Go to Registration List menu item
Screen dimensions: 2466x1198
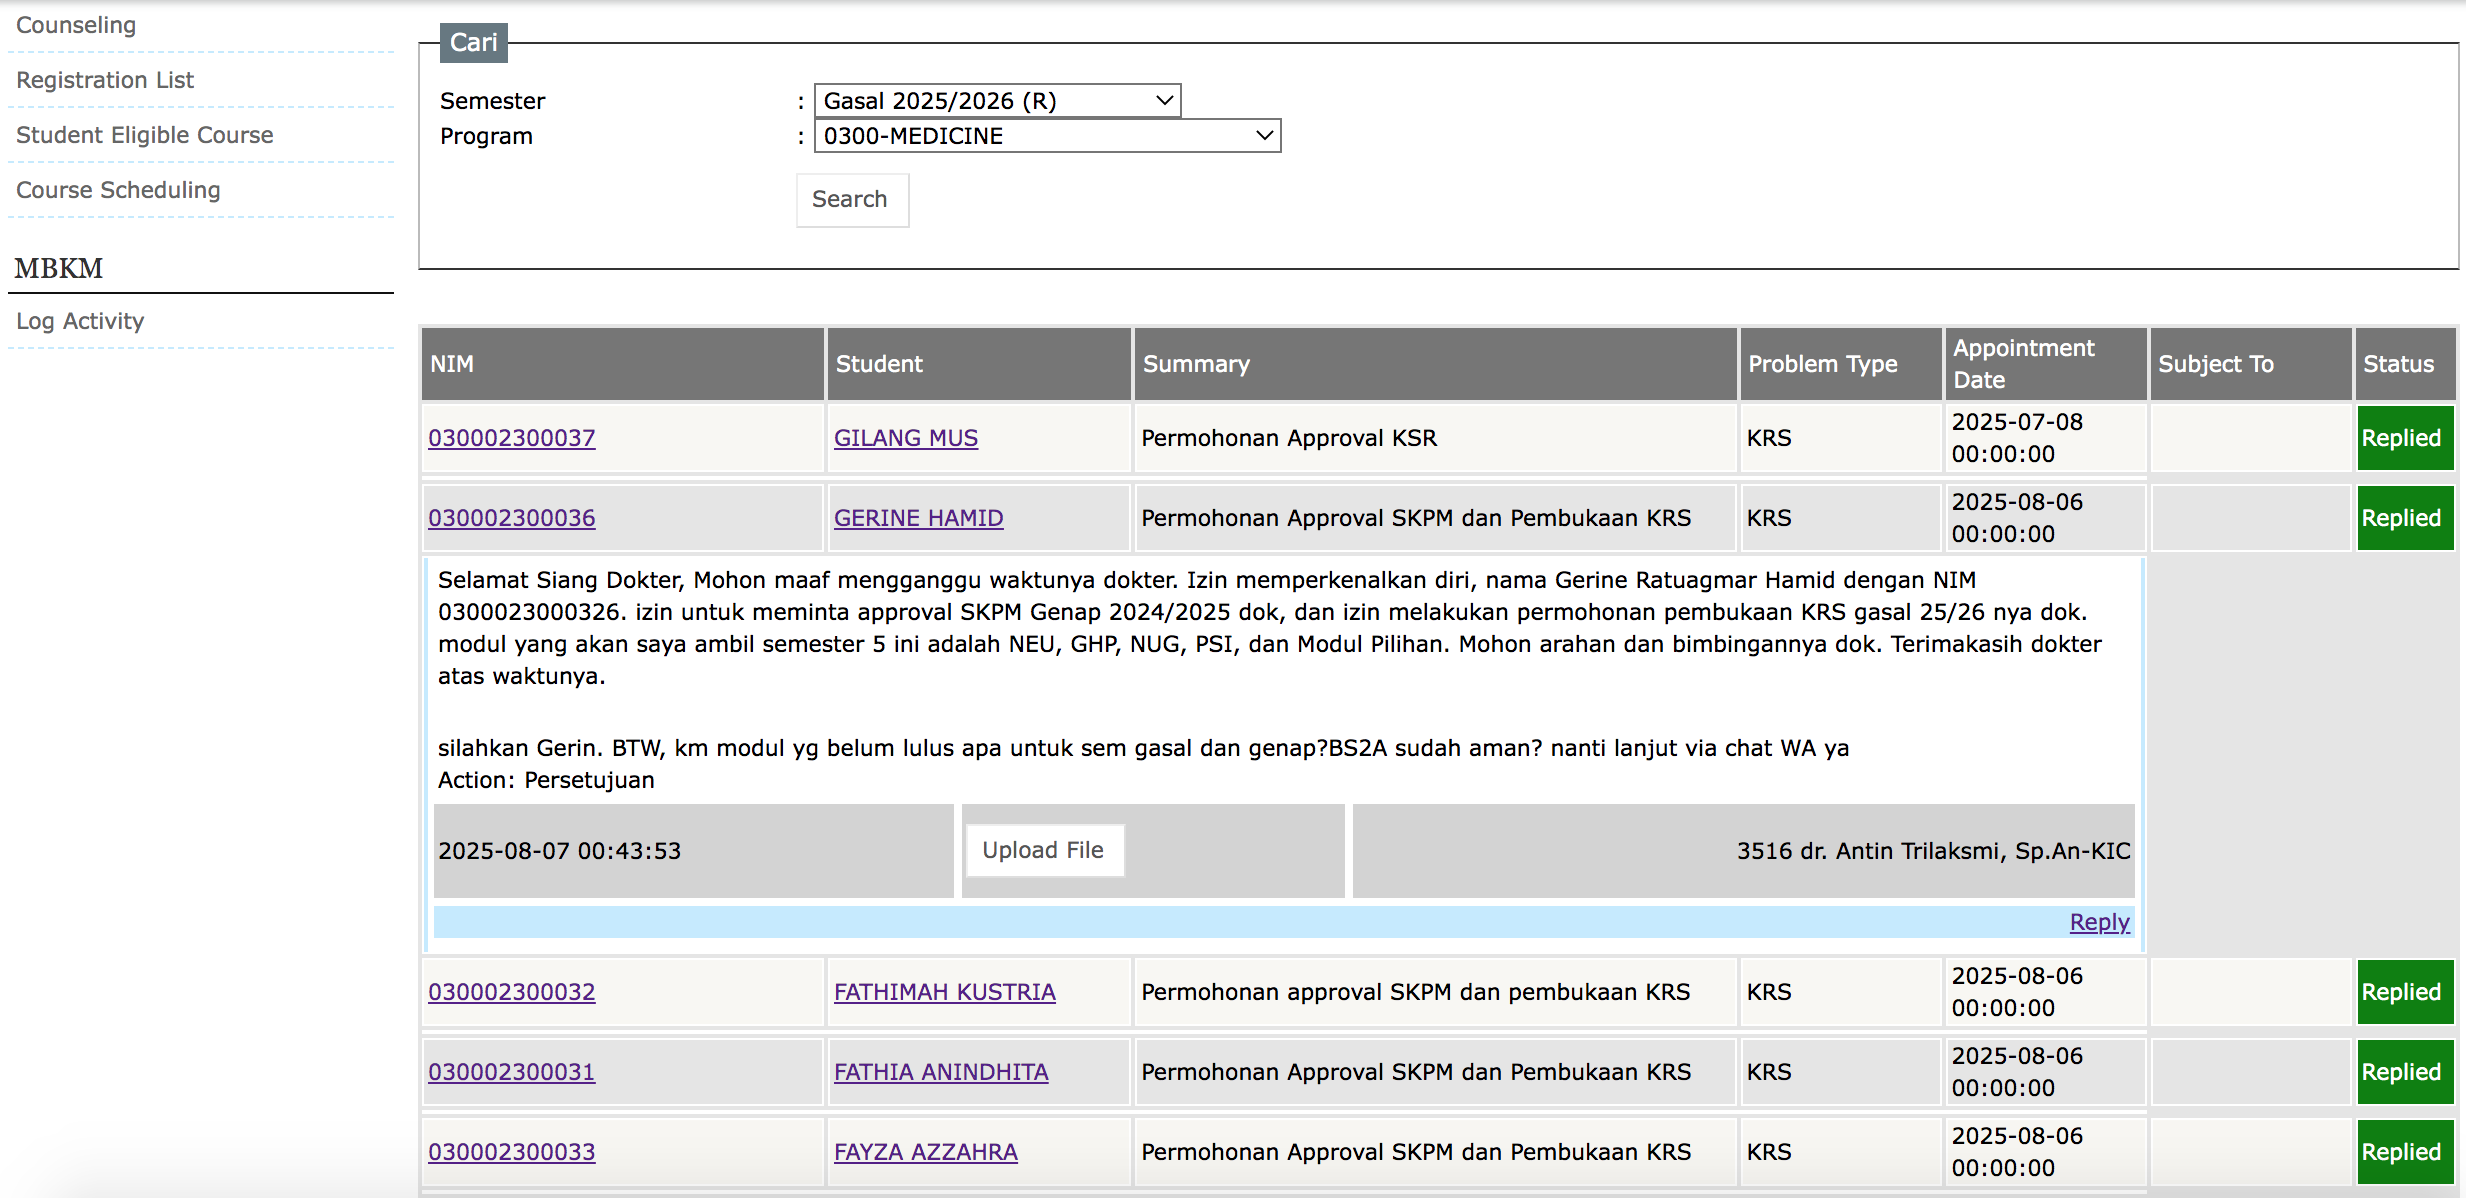[x=105, y=80]
